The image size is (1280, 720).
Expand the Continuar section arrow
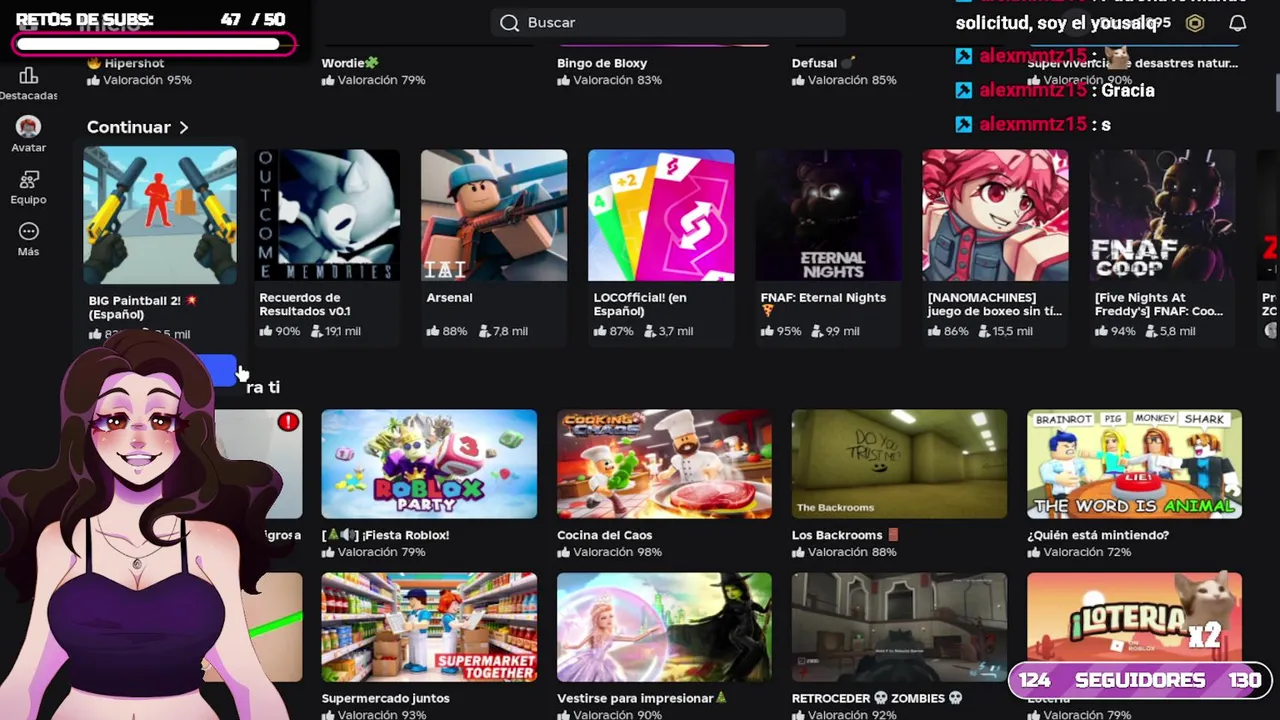184,127
